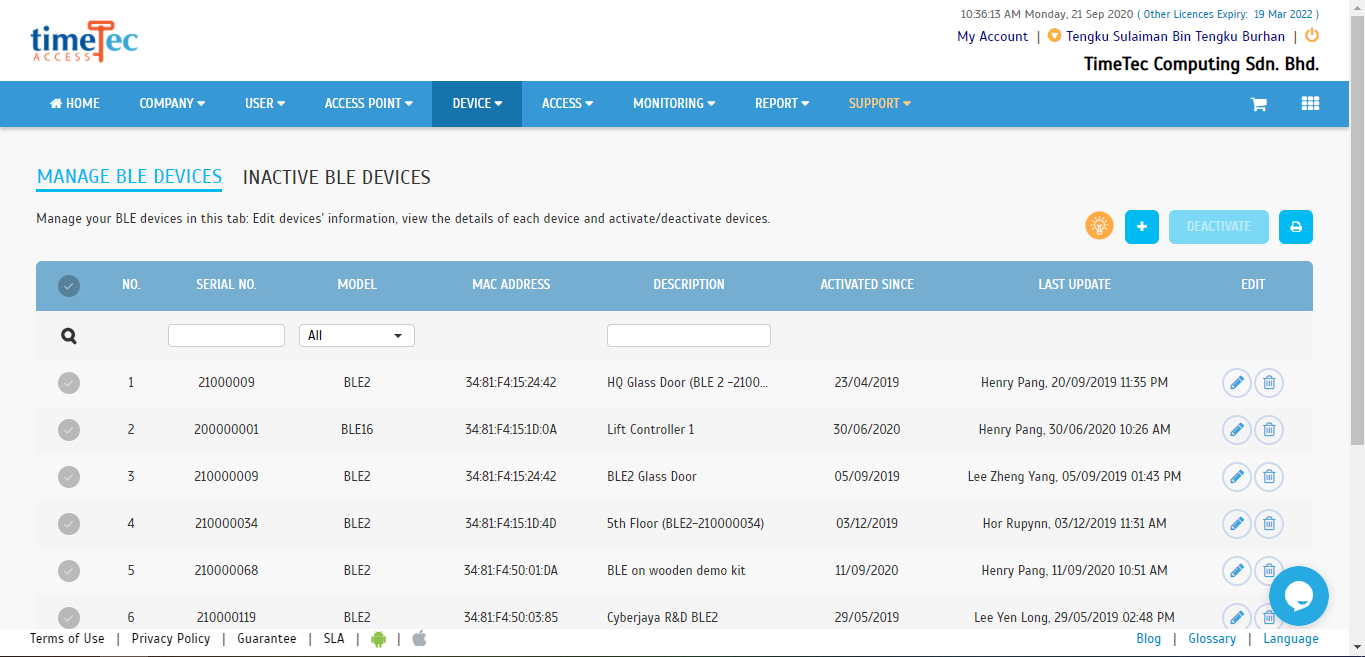The width and height of the screenshot is (1365, 657).
Task: Delete device 21000009 with trash icon
Action: click(1269, 382)
